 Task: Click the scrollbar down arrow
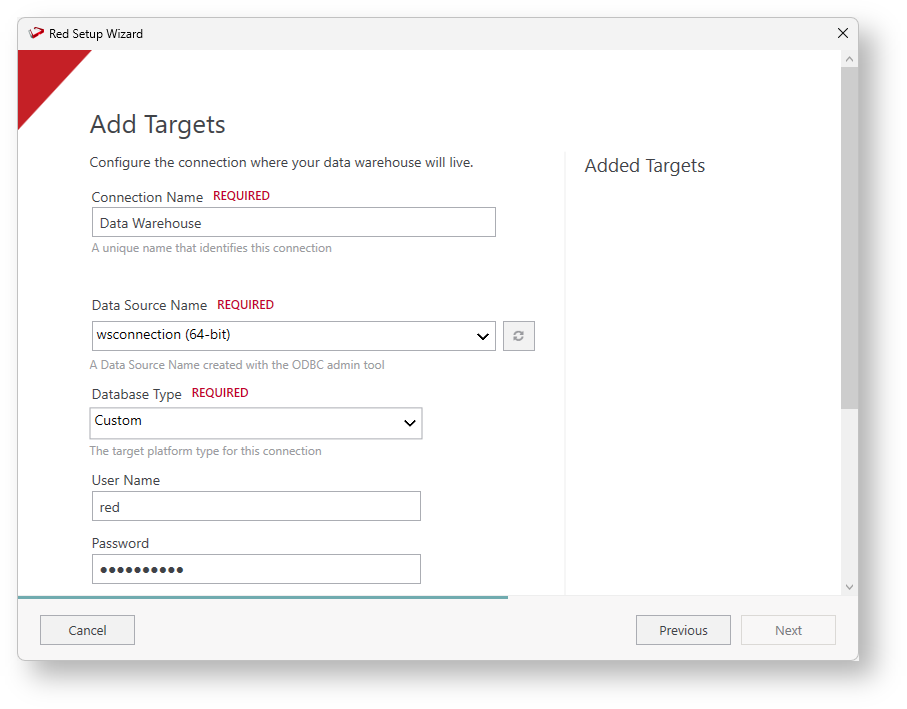point(849,586)
